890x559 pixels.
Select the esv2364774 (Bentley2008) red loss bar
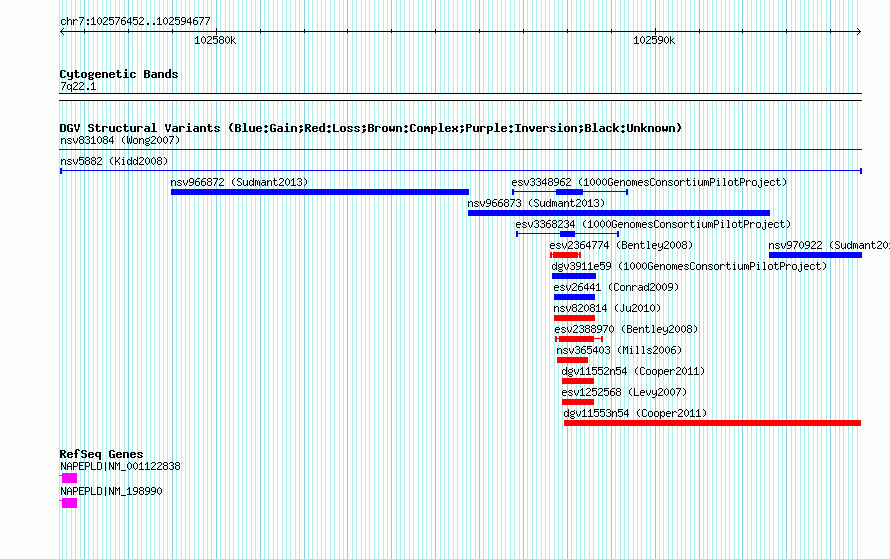(x=565, y=255)
